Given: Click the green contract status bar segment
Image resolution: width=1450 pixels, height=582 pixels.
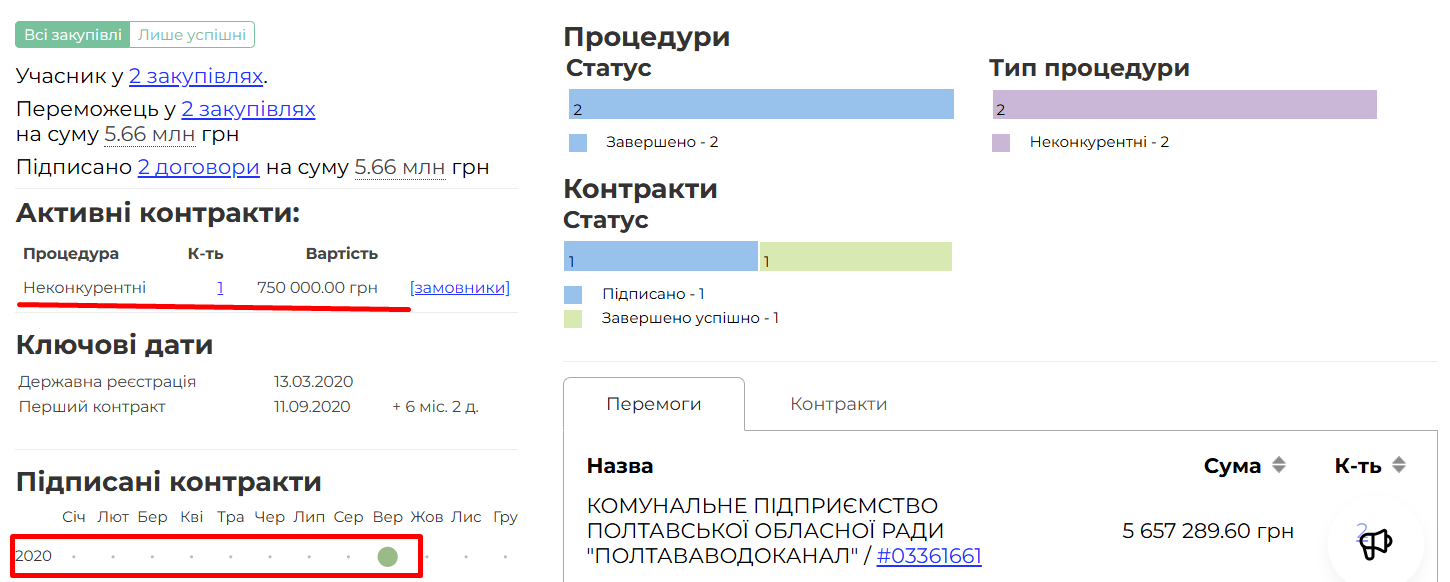Looking at the screenshot, I should pyautogui.click(x=856, y=257).
